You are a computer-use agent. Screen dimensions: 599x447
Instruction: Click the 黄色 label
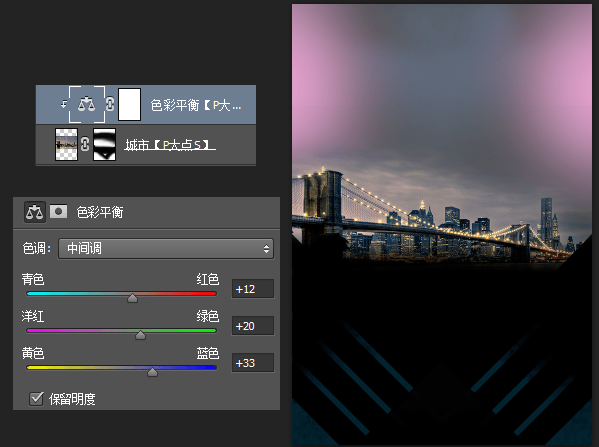click(x=33, y=353)
